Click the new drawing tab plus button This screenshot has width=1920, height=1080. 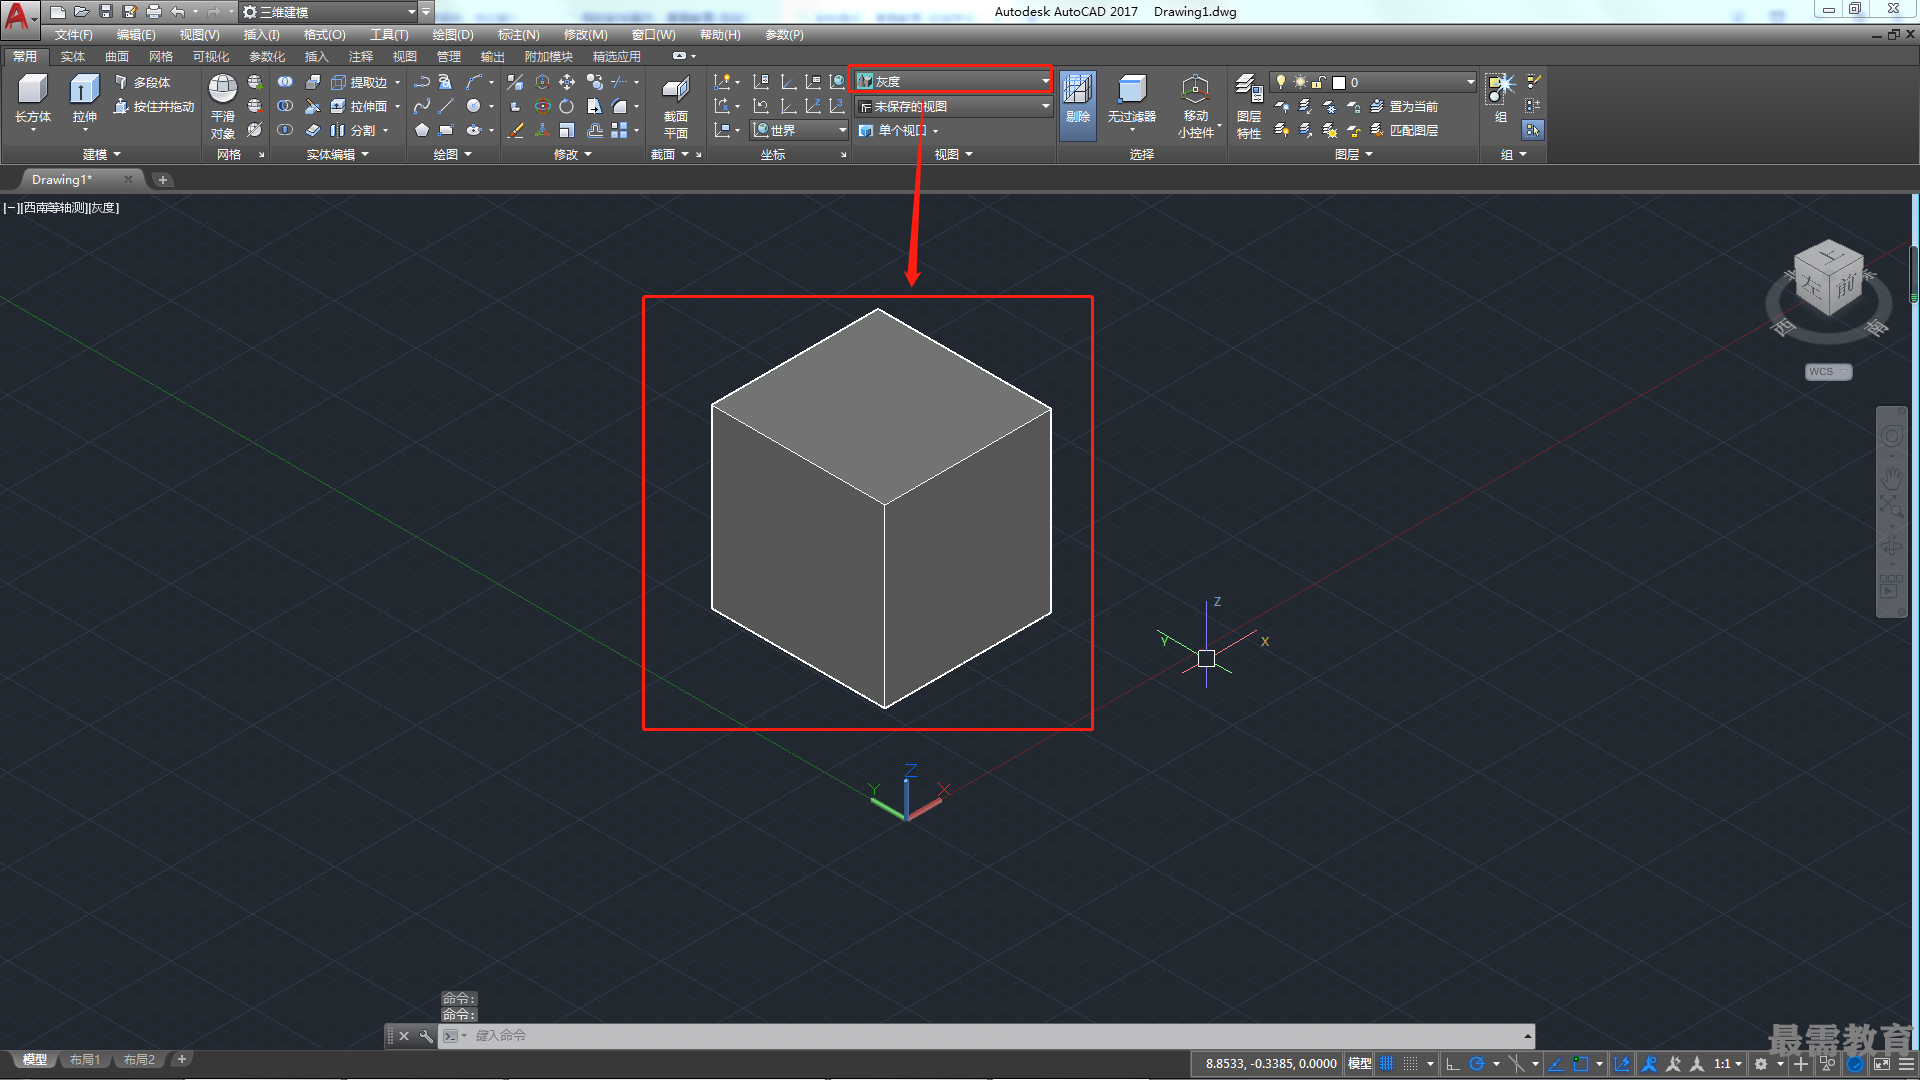point(163,180)
